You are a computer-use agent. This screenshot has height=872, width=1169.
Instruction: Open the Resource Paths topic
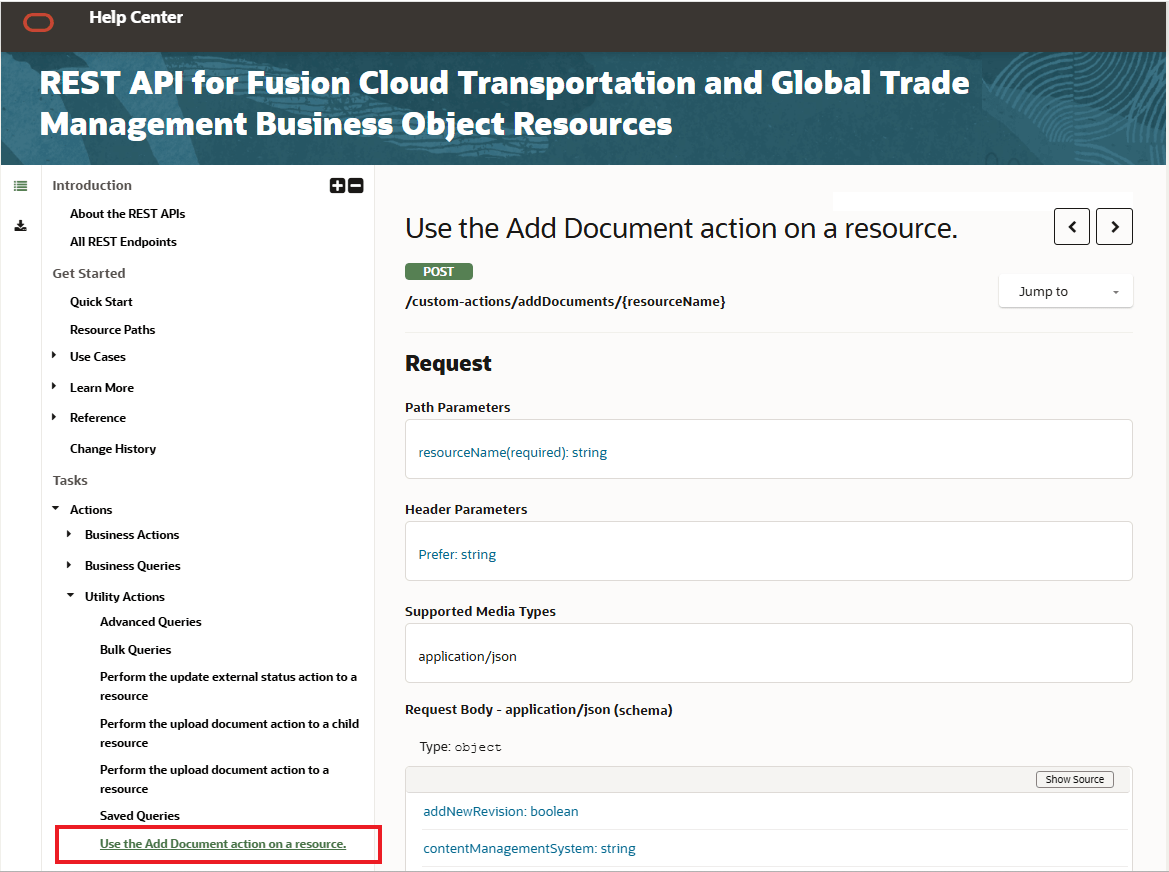(113, 330)
